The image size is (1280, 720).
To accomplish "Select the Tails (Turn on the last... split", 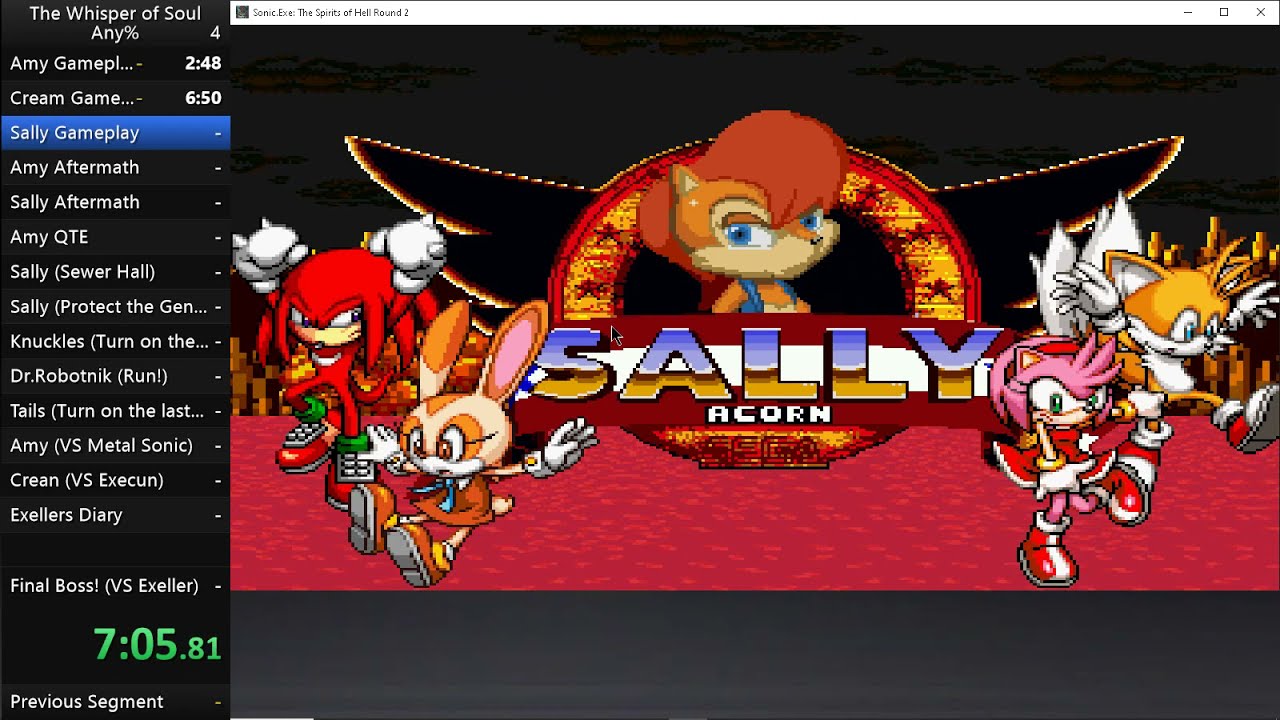I will (x=115, y=411).
